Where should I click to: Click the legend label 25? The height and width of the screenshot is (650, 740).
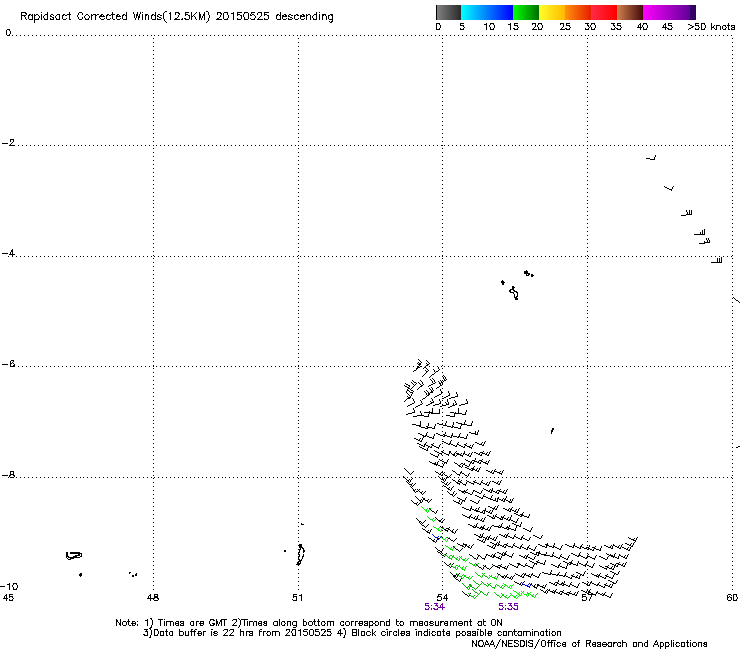(565, 27)
